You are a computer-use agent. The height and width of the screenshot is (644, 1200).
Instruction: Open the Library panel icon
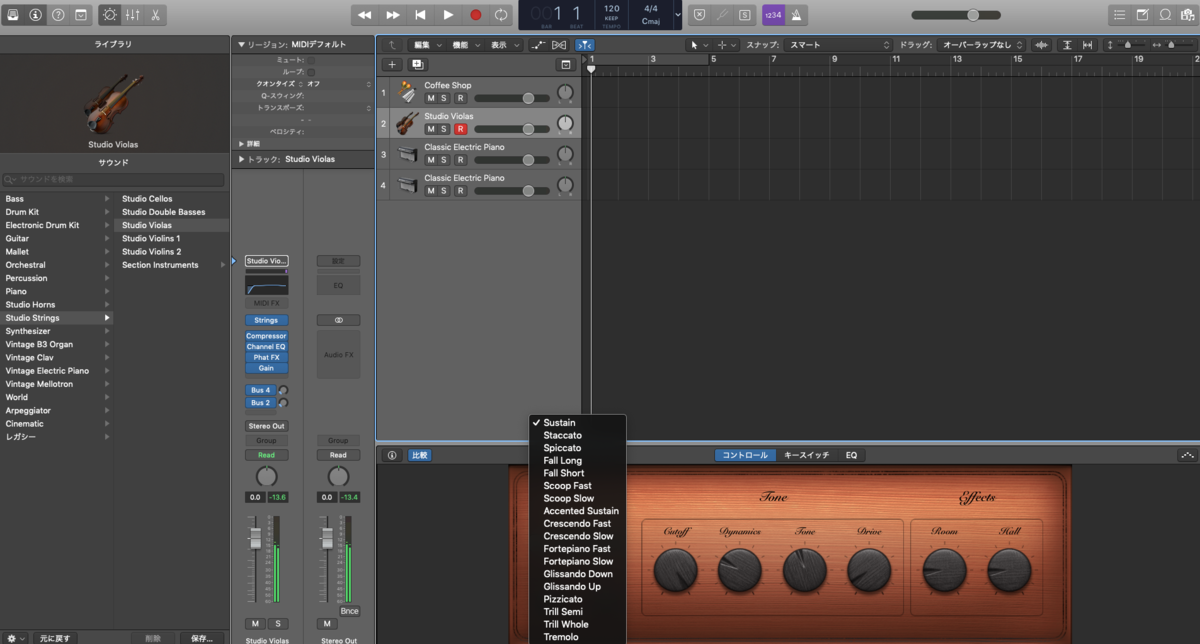[x=14, y=15]
